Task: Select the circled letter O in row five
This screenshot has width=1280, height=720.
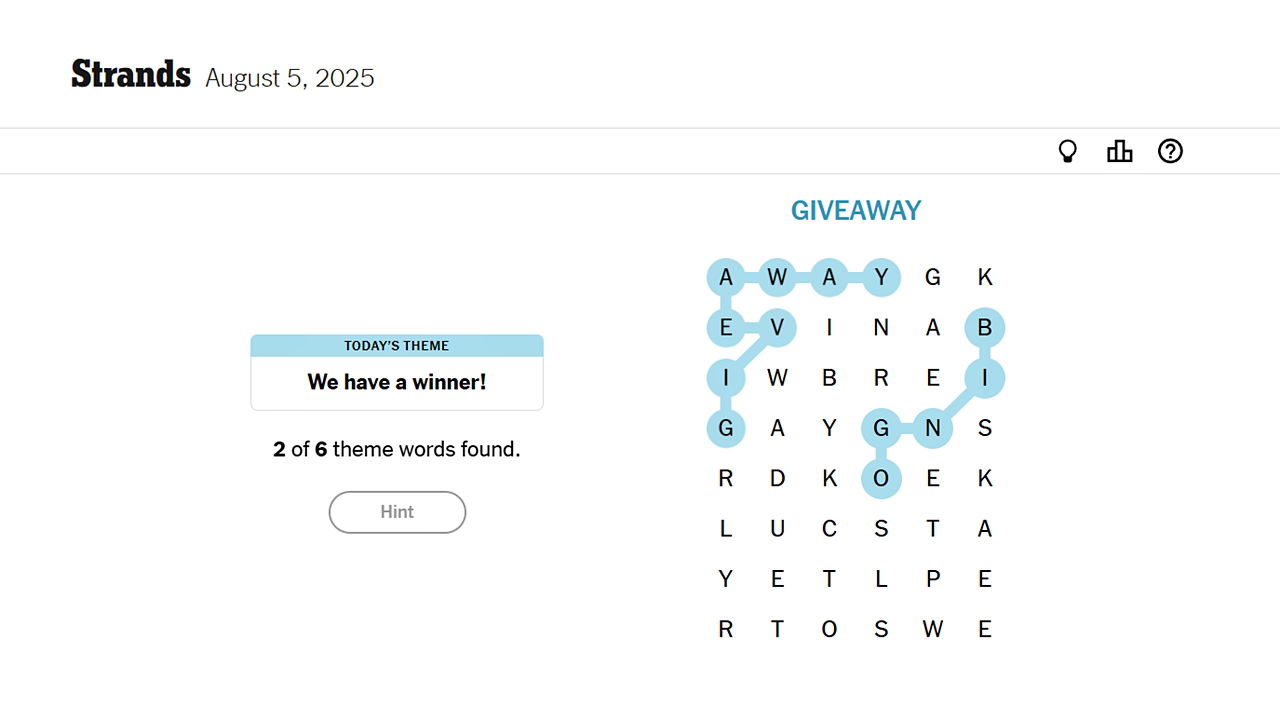Action: (x=882, y=478)
